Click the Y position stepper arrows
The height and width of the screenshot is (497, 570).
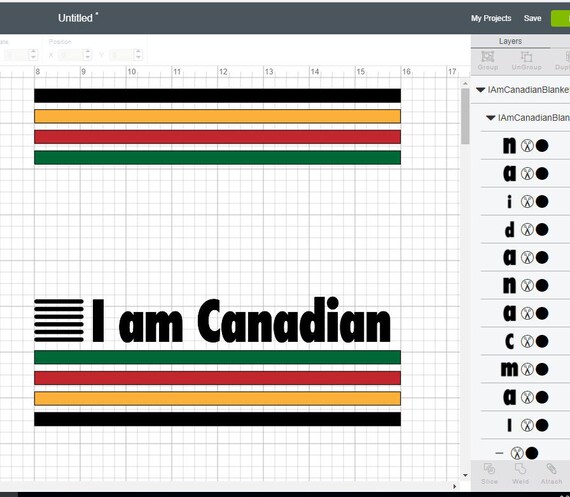tap(138, 55)
